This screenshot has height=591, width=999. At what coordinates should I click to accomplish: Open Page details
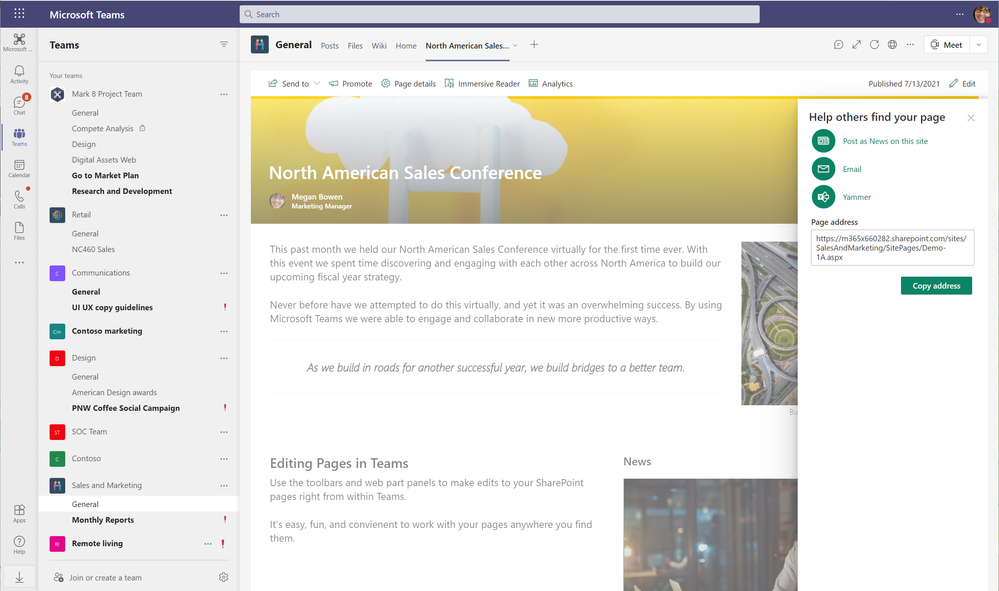408,83
